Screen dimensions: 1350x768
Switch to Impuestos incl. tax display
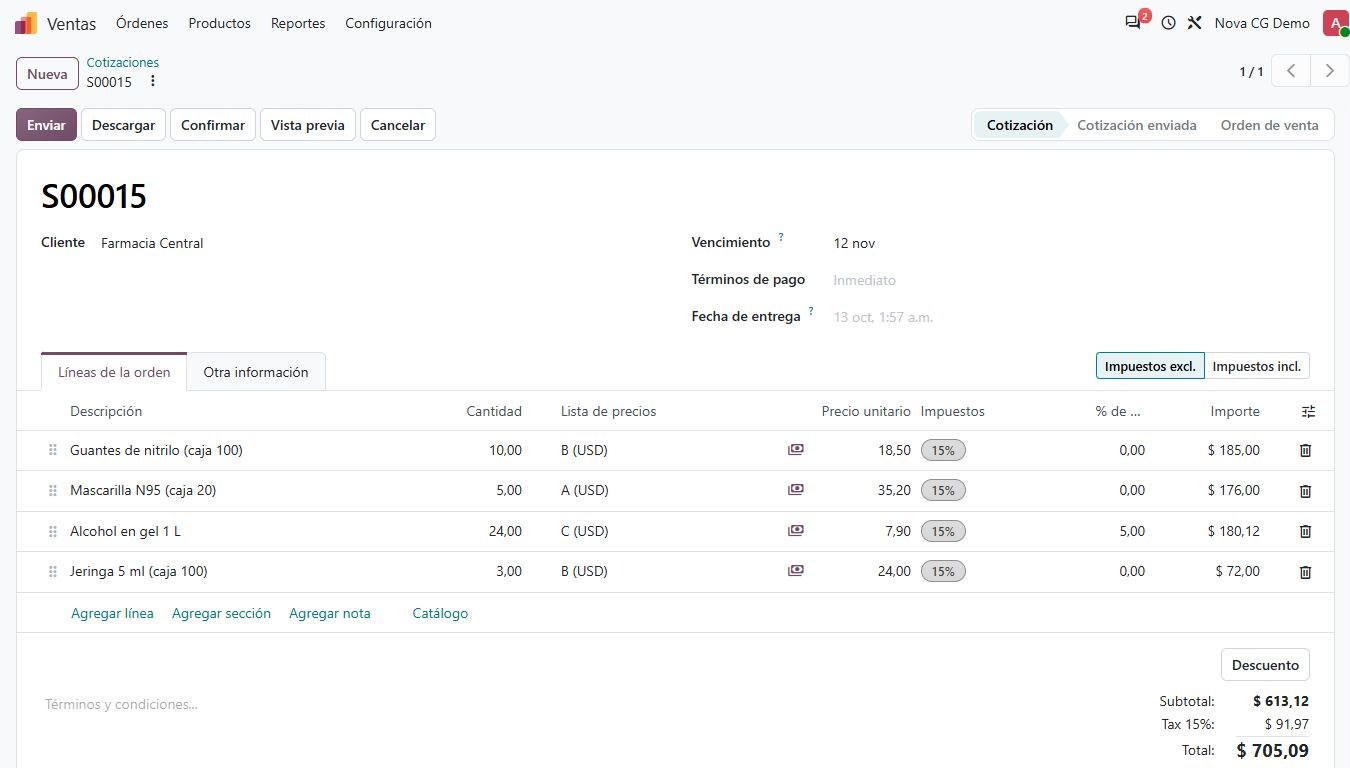(x=1257, y=366)
